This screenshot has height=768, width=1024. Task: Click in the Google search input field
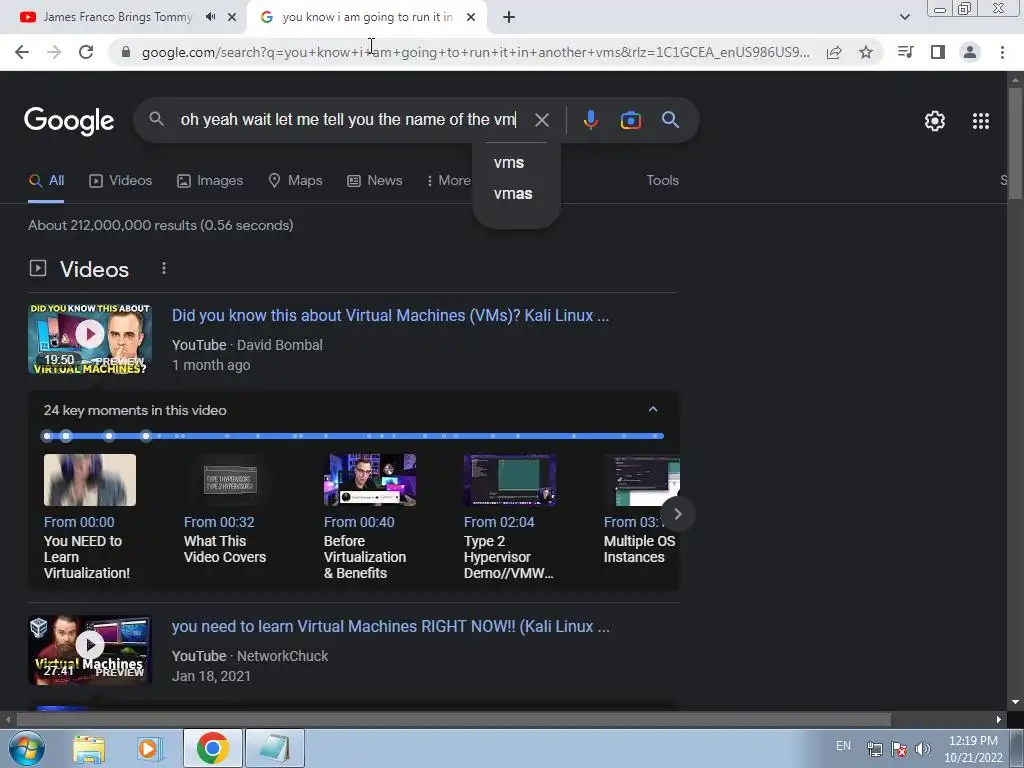(x=348, y=120)
